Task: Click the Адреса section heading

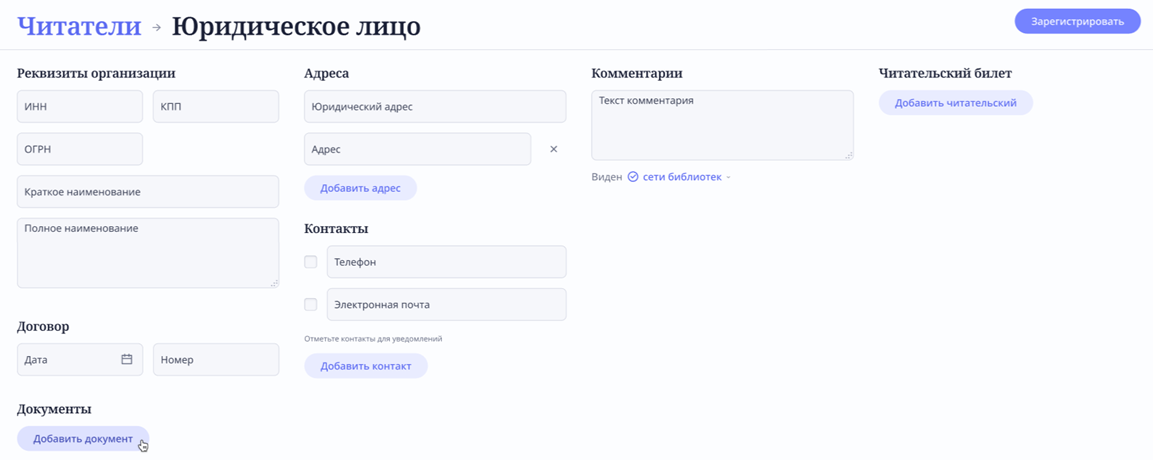Action: click(x=326, y=73)
